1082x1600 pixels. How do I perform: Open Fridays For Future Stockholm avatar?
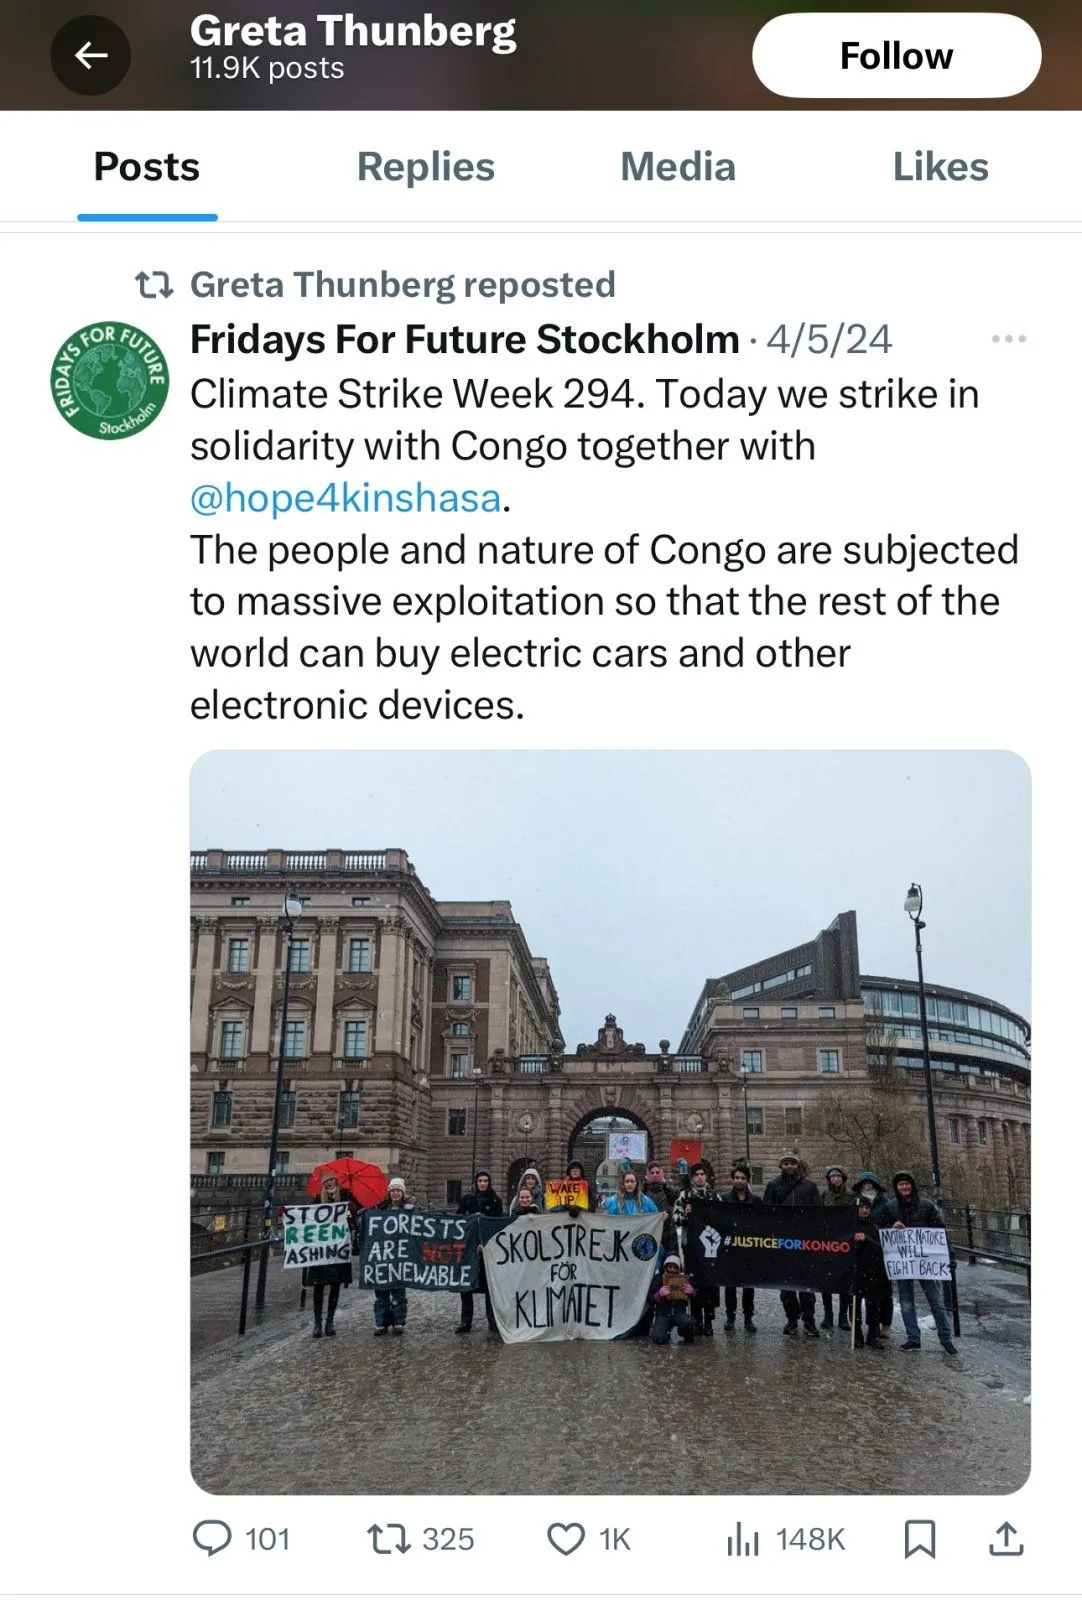[110, 381]
